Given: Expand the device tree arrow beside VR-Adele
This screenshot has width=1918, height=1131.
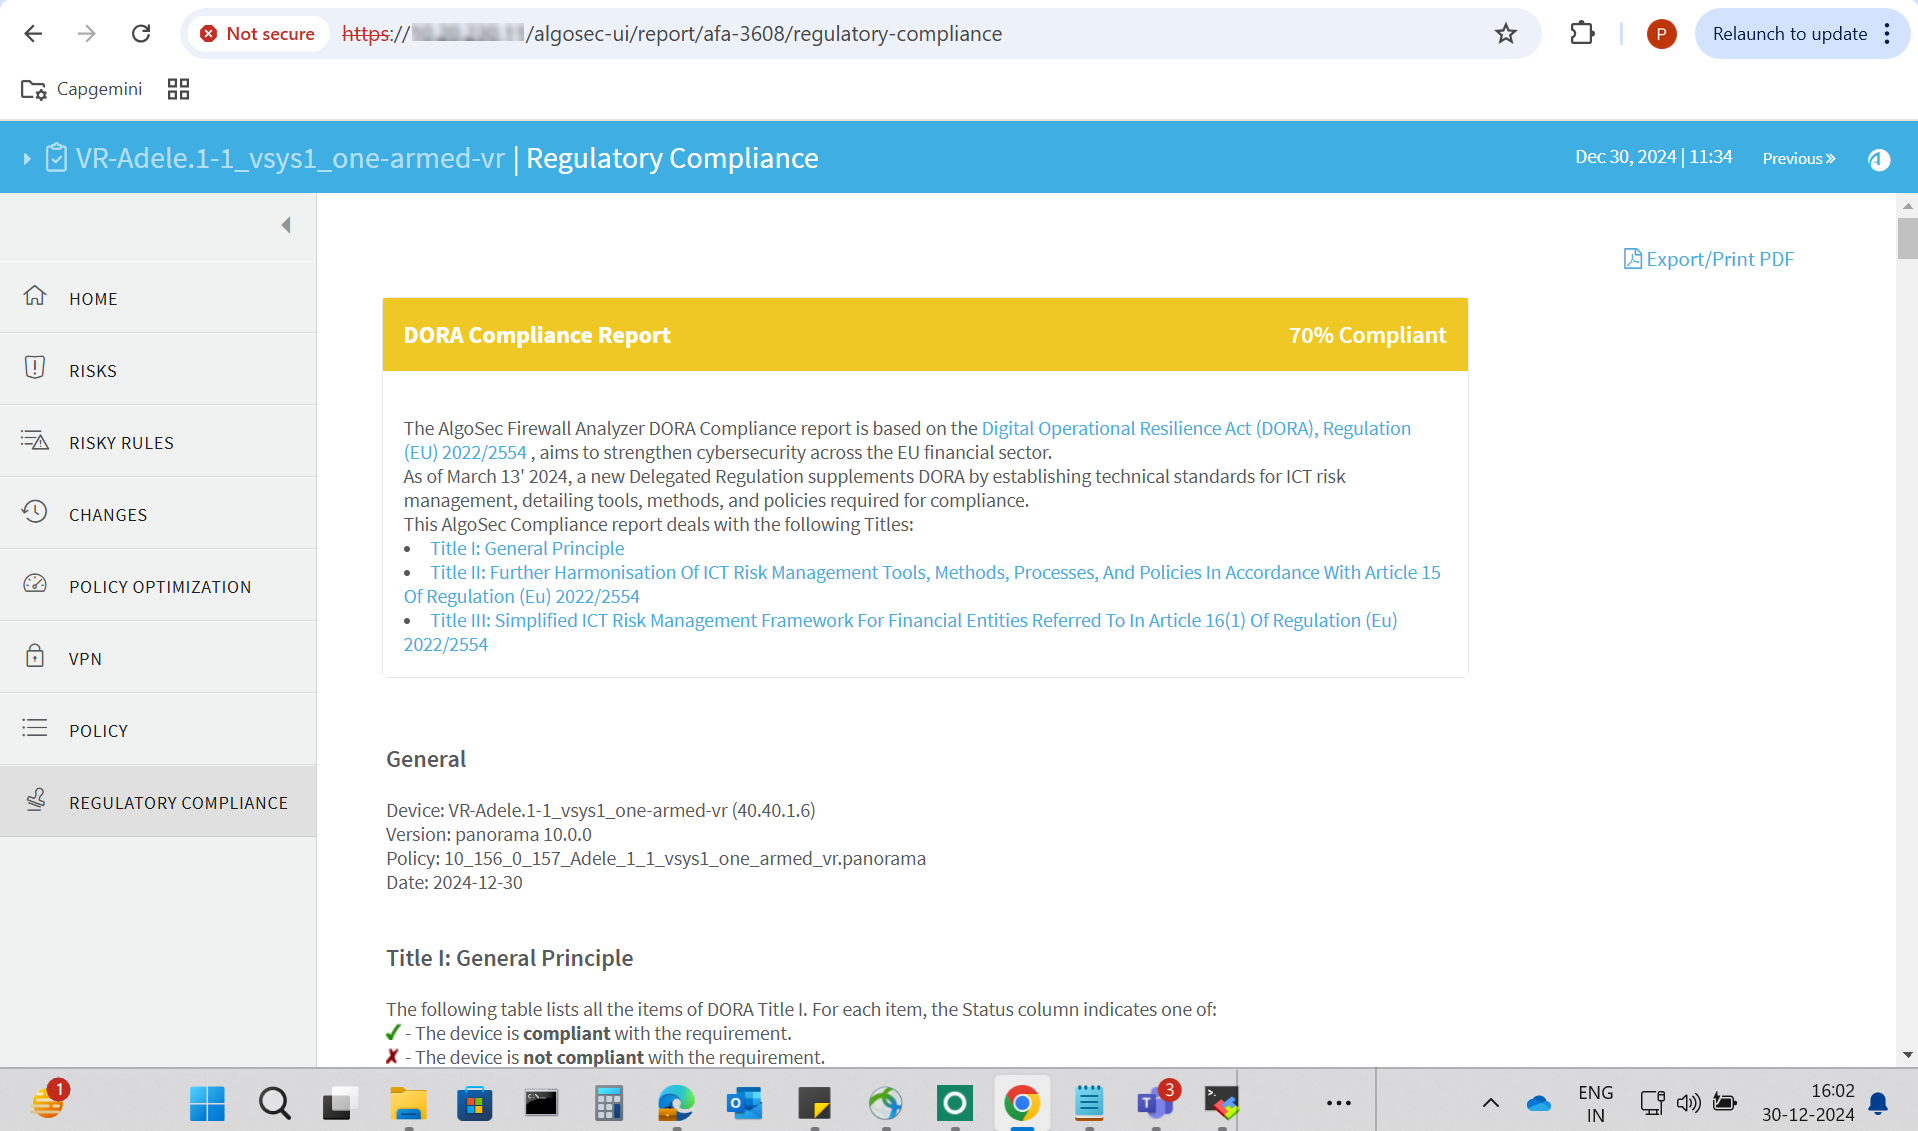Looking at the screenshot, I should (x=27, y=159).
